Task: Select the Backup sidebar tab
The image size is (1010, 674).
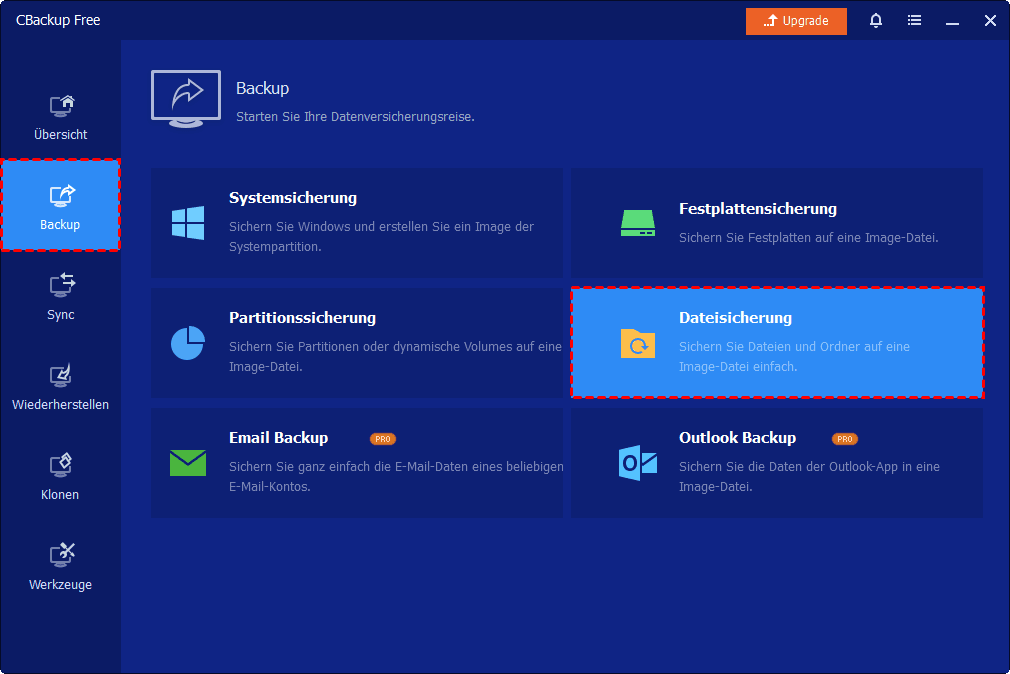Action: click(x=60, y=206)
